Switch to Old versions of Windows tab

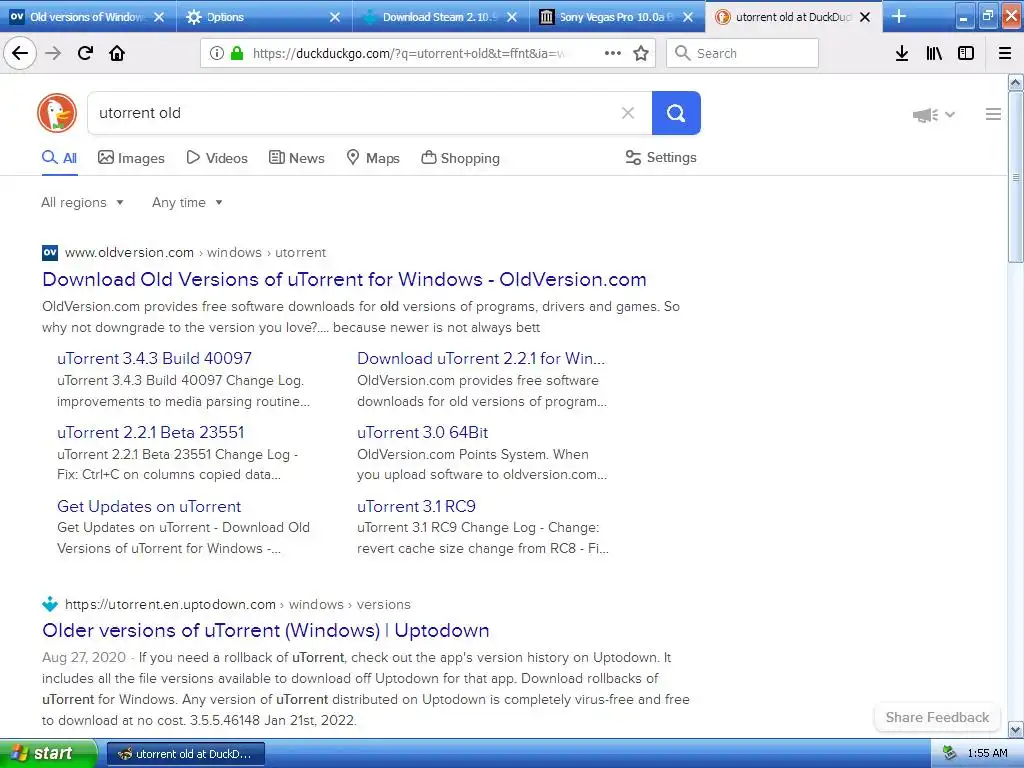pyautogui.click(x=88, y=17)
